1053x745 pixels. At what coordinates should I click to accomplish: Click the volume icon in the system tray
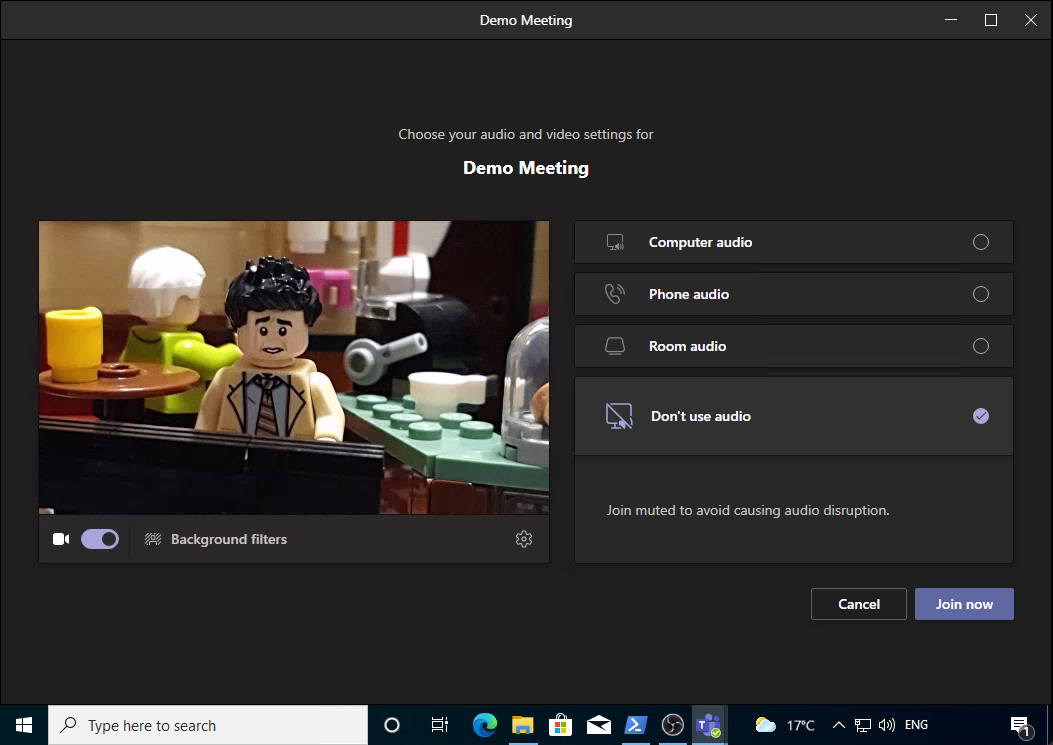[888, 725]
